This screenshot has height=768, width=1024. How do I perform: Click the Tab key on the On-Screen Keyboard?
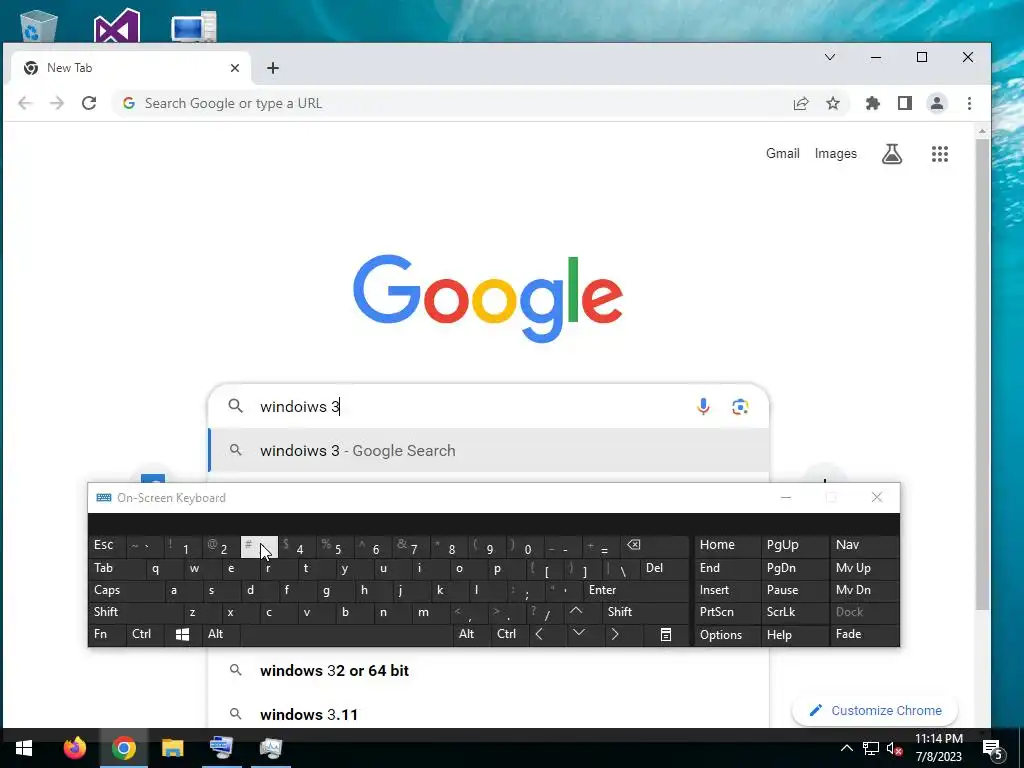116,568
